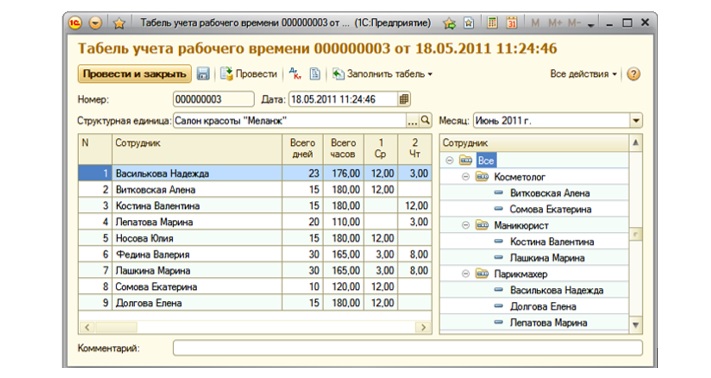Image resolution: width=711 pixels, height=378 pixels.
Task: Open the main menu dropdown arrow in title bar
Action: pos(95,23)
